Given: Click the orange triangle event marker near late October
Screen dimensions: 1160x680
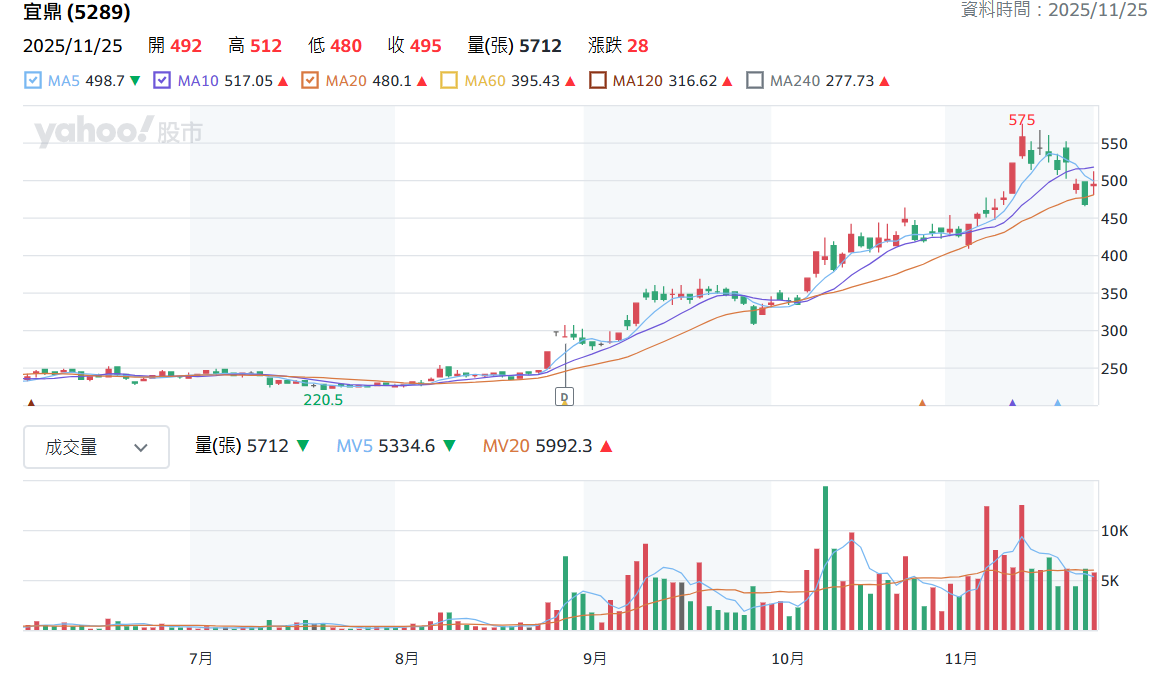Looking at the screenshot, I should [923, 403].
